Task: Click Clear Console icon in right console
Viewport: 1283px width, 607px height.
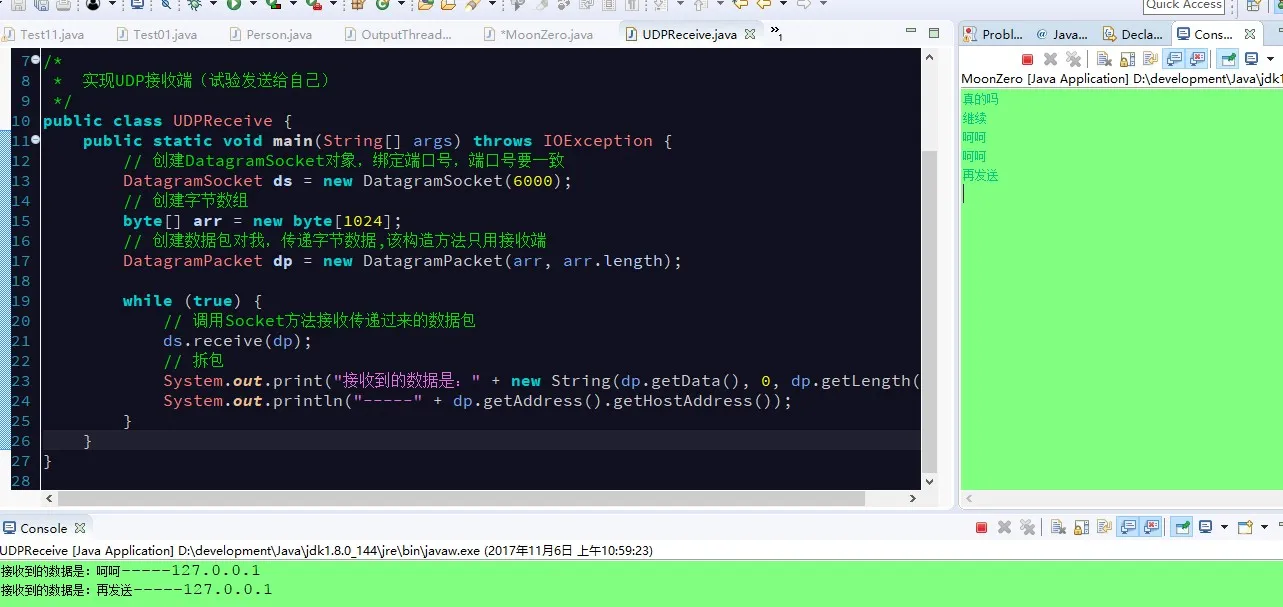Action: (x=1104, y=60)
